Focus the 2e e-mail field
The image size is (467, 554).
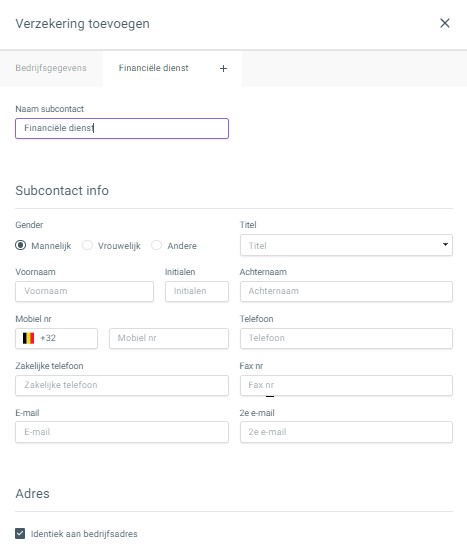(x=346, y=432)
